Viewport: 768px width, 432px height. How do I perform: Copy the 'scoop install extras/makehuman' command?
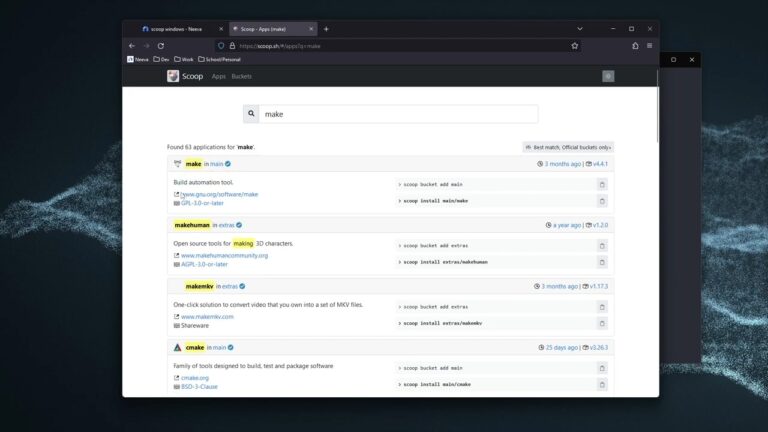[x=602, y=262]
